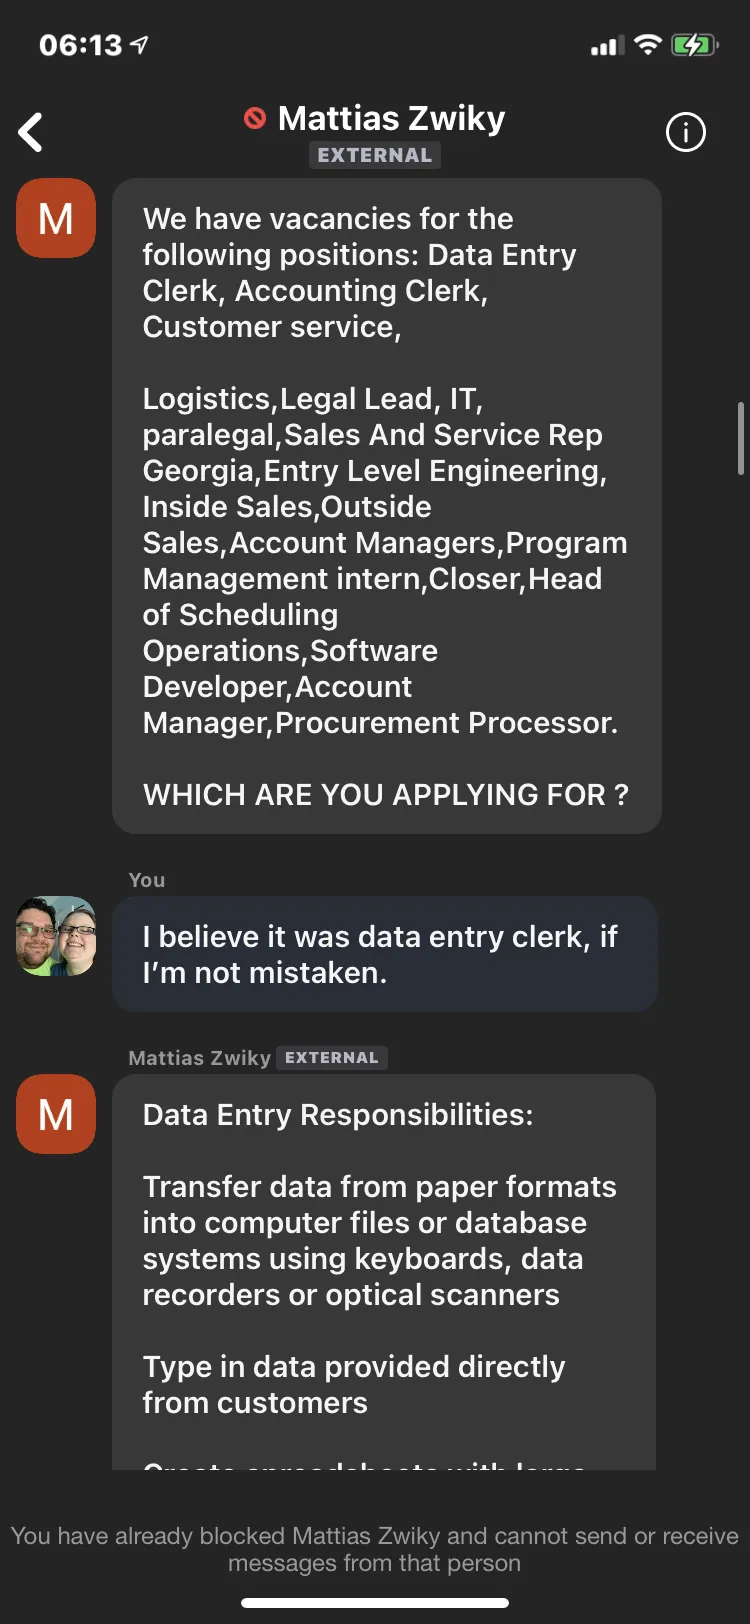Tap the red blocked status icon
Screen dimensions: 750x1624
click(255, 119)
